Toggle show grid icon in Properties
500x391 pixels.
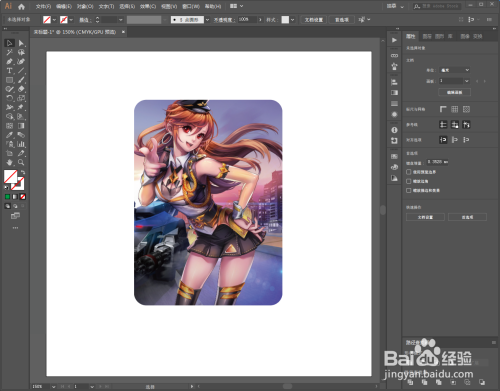pos(455,109)
